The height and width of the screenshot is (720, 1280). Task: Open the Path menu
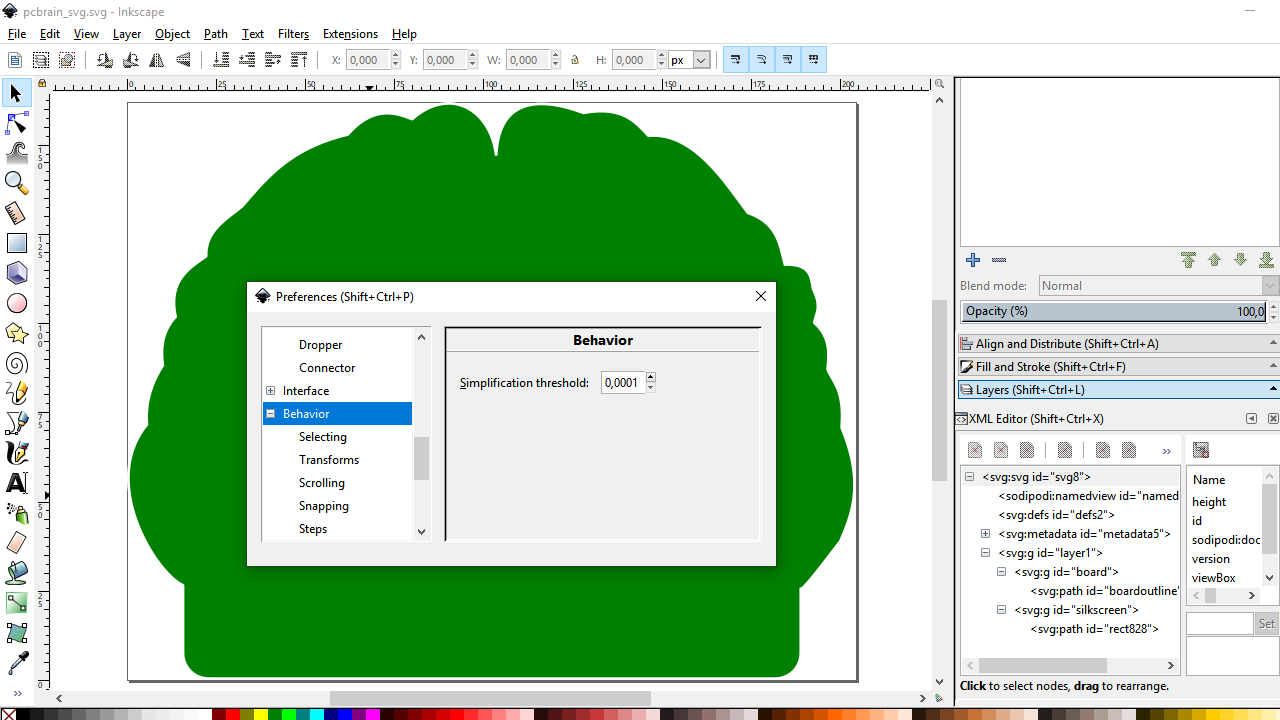click(215, 33)
